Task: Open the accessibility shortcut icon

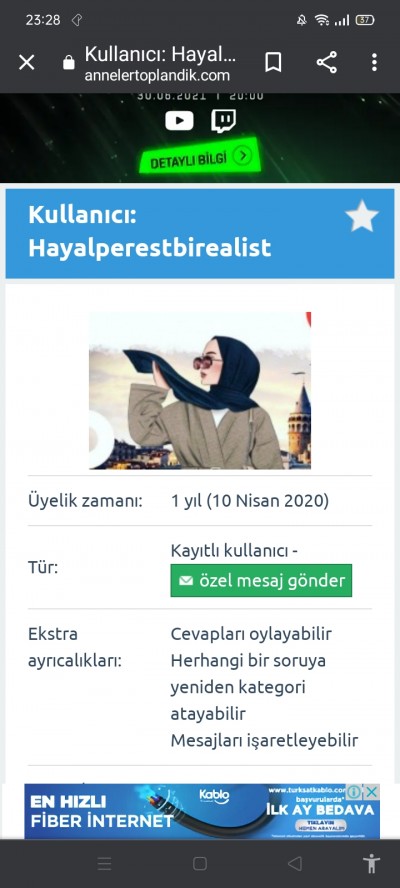Action: (371, 864)
